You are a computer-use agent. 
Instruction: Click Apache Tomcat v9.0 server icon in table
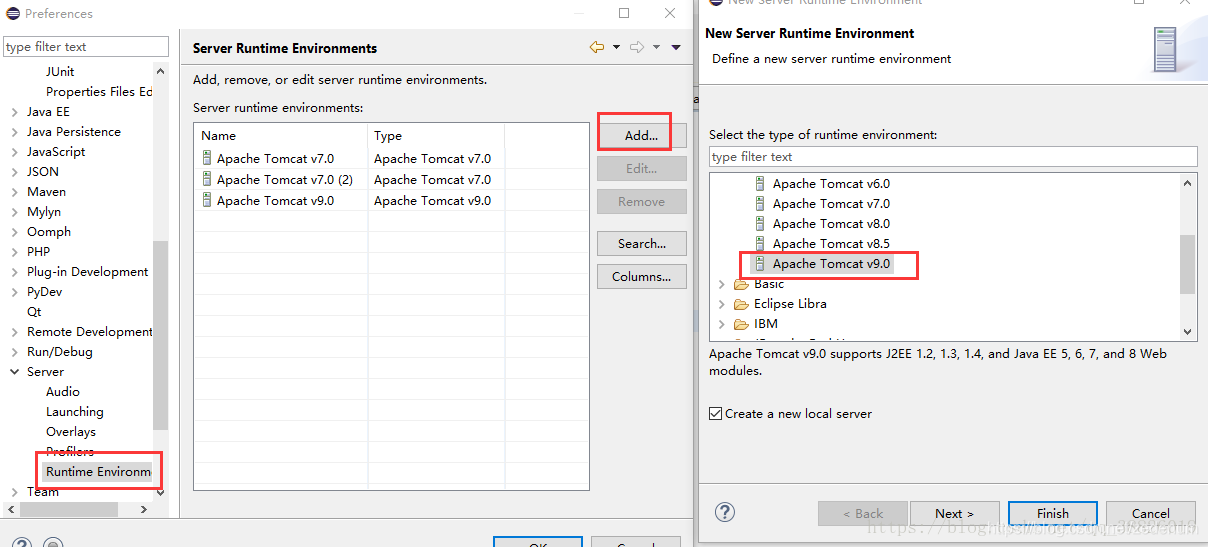(207, 200)
